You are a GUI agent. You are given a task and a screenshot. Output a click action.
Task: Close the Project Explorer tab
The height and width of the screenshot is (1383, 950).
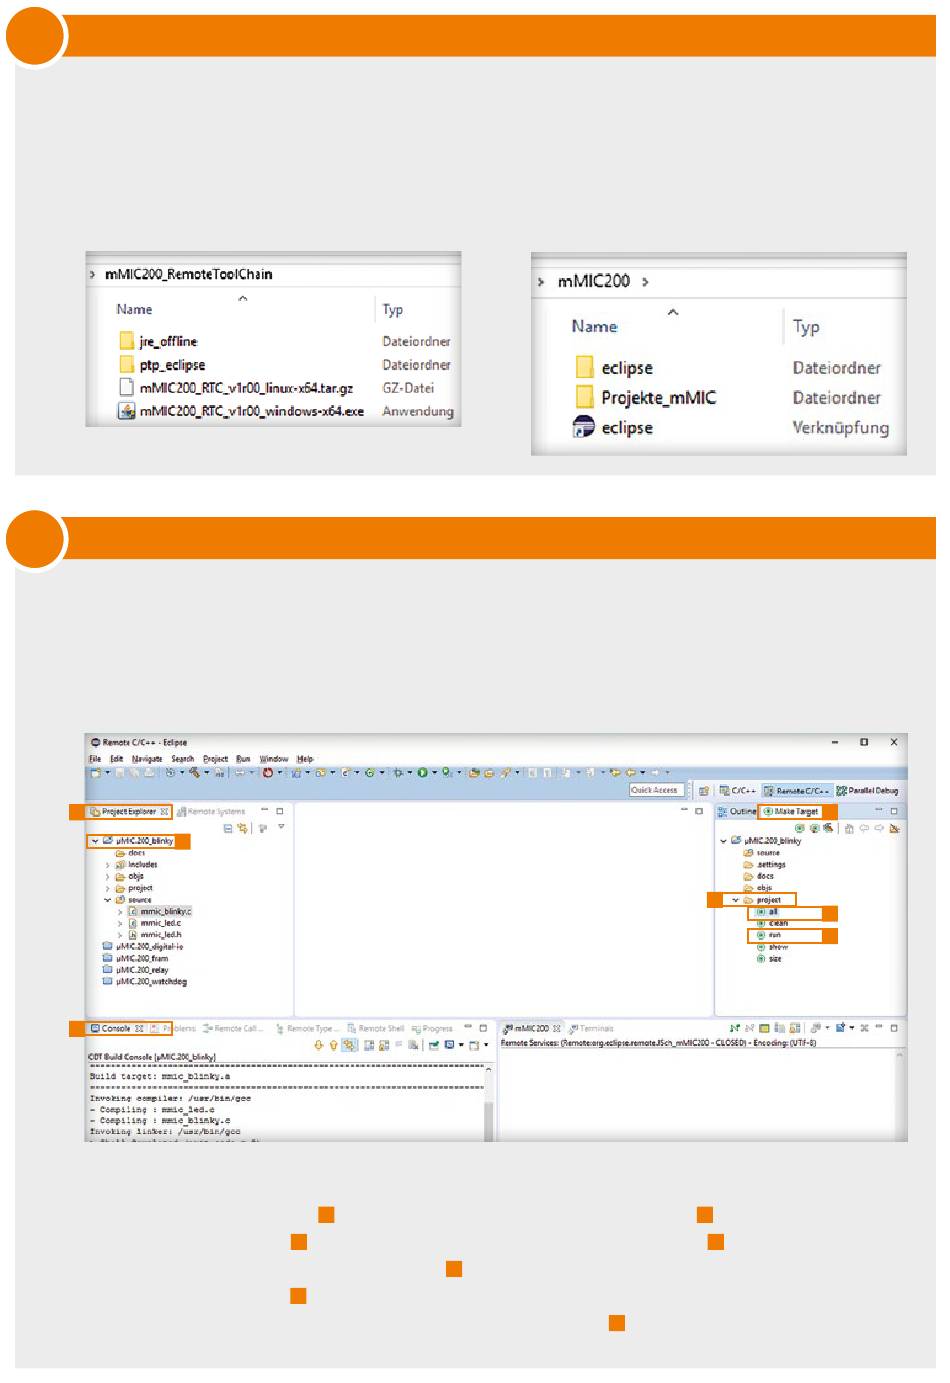click(x=164, y=812)
